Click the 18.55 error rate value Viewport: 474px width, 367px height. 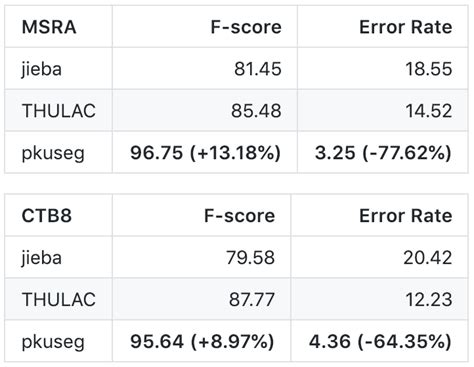pyautogui.click(x=429, y=69)
